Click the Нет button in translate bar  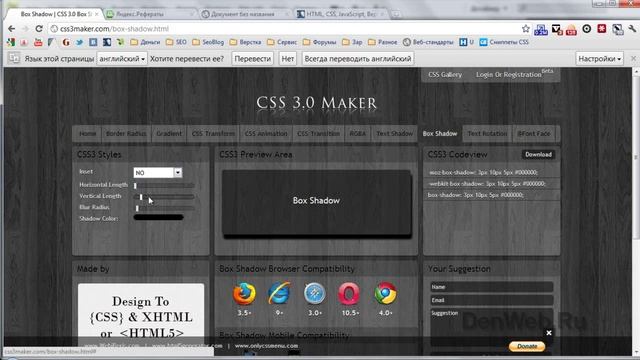coord(288,59)
